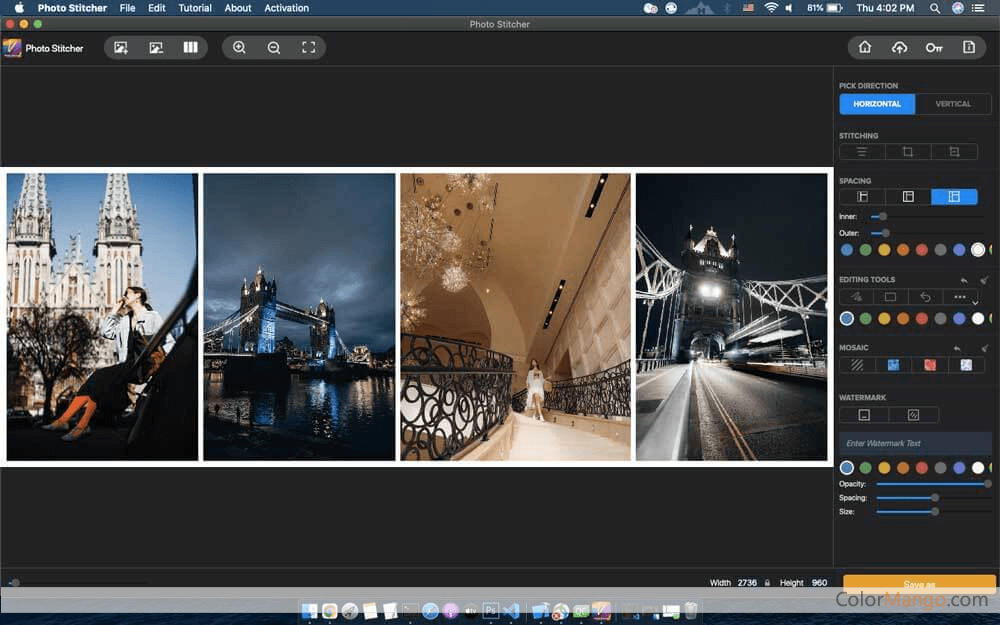The height and width of the screenshot is (625, 1000).
Task: Open the File menu
Action: pos(127,8)
